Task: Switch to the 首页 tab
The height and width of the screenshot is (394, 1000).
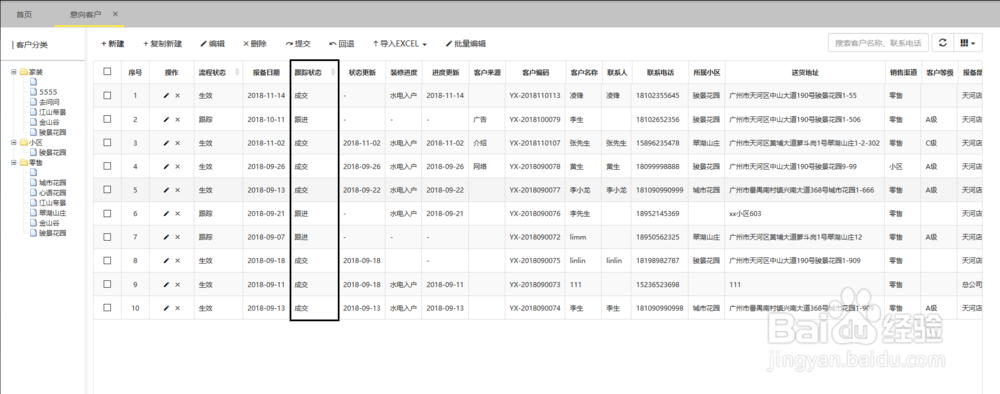Action: 24,14
